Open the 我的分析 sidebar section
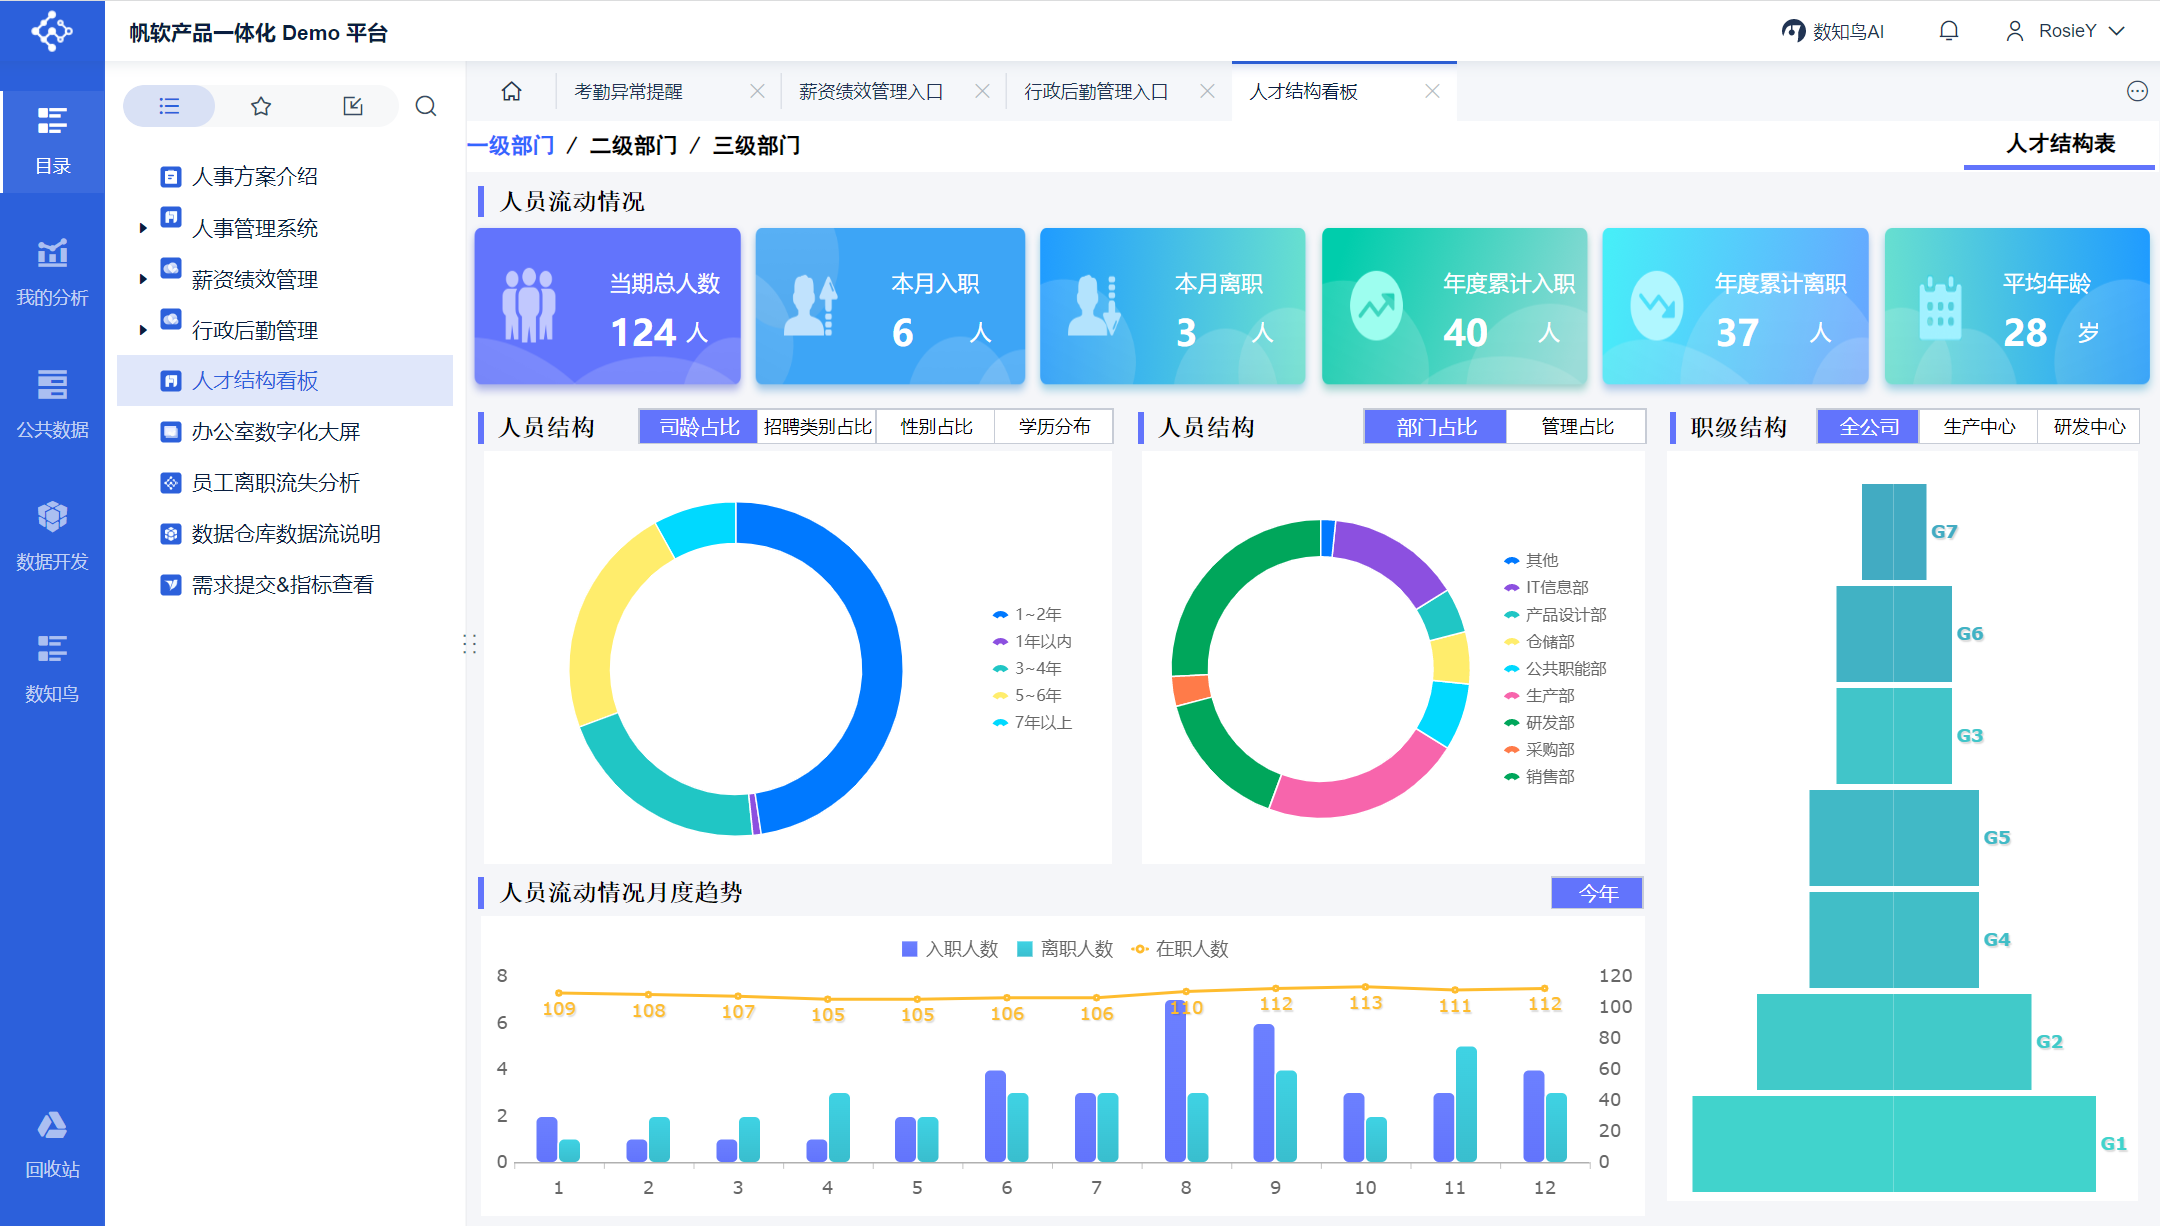2160x1226 pixels. pyautogui.click(x=52, y=271)
